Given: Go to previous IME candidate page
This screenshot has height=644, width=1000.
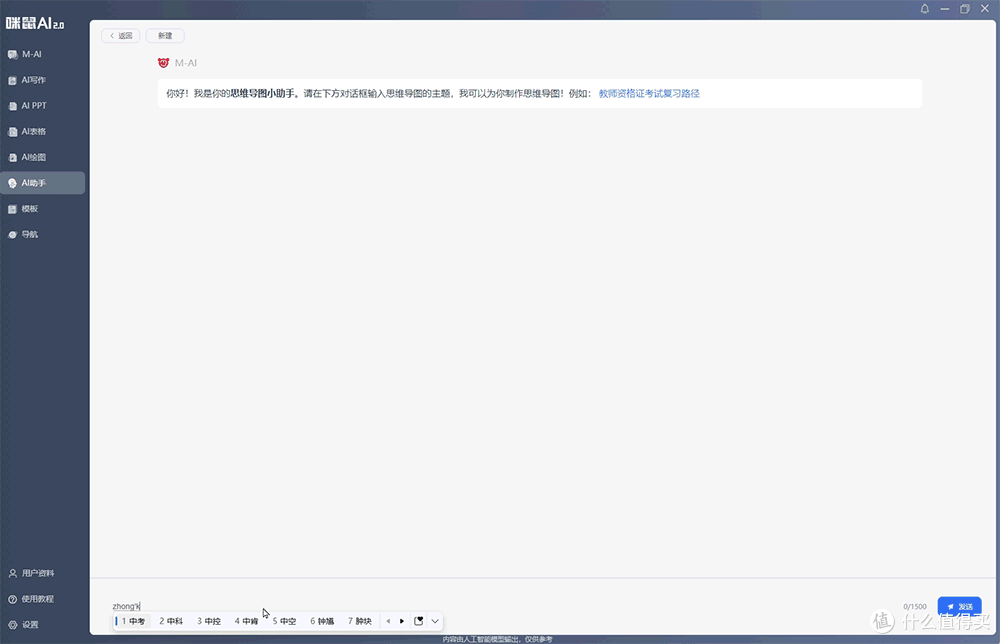Looking at the screenshot, I should (388, 621).
